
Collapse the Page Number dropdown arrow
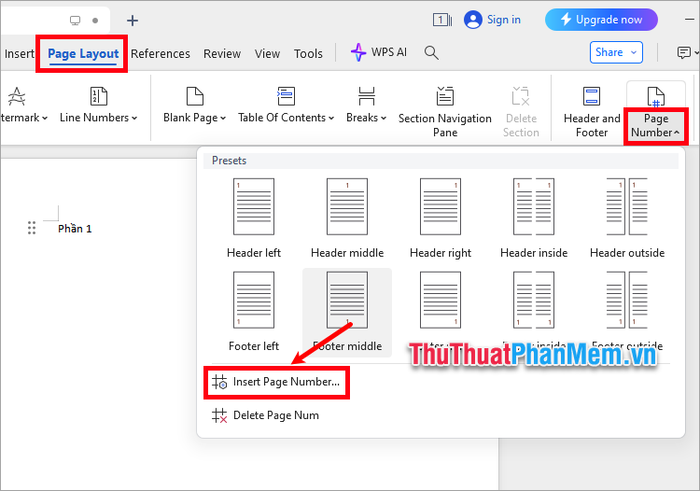pyautogui.click(x=676, y=133)
